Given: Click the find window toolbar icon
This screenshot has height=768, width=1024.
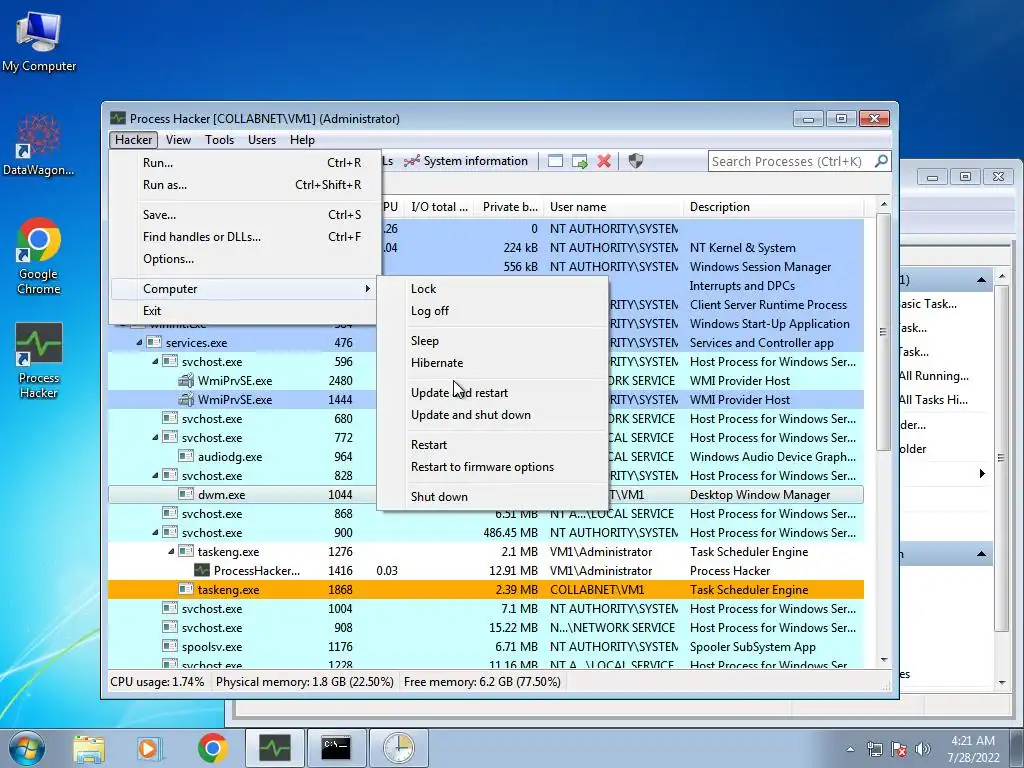Looking at the screenshot, I should 555,161.
